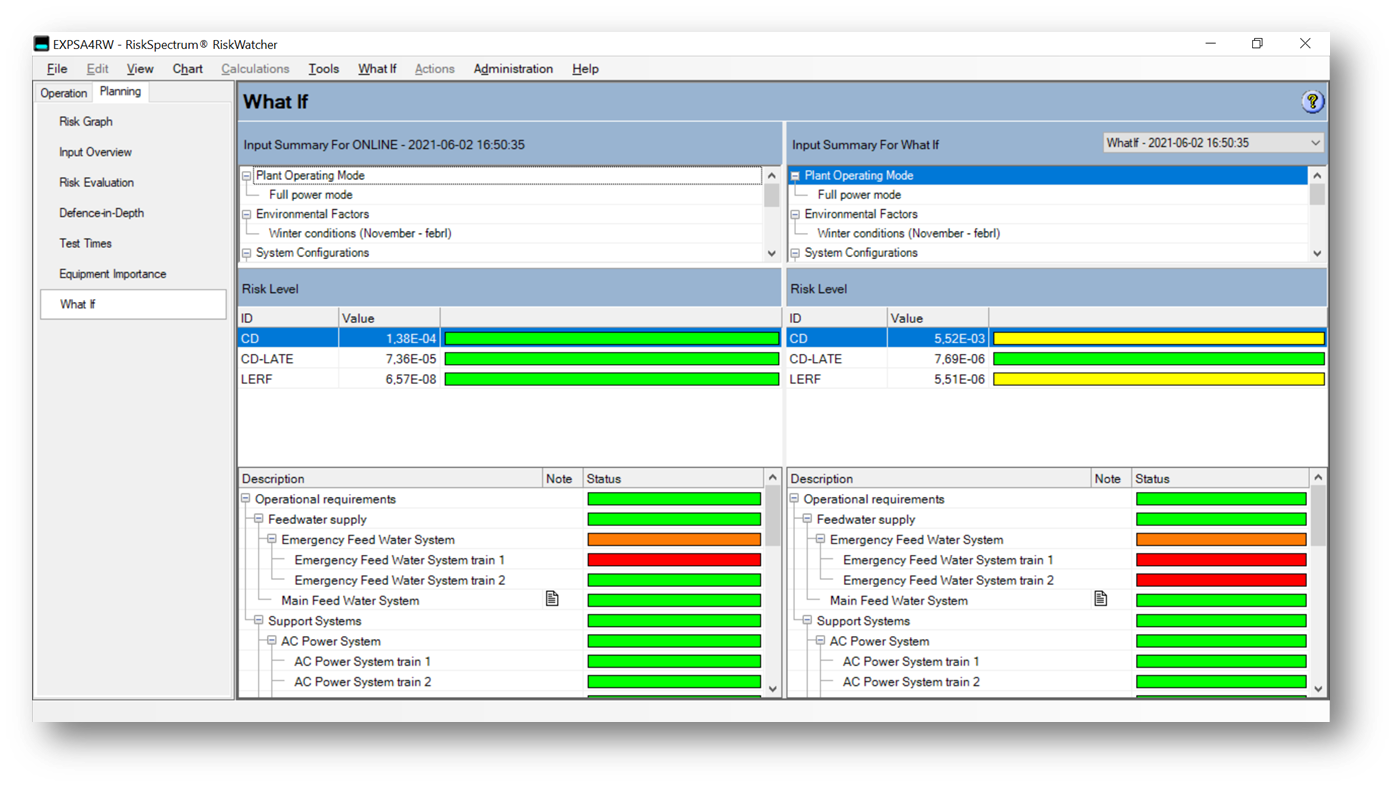This screenshot has width=1395, height=787.
Task: Collapse Feedwater supply in right status tree
Action: (808, 519)
